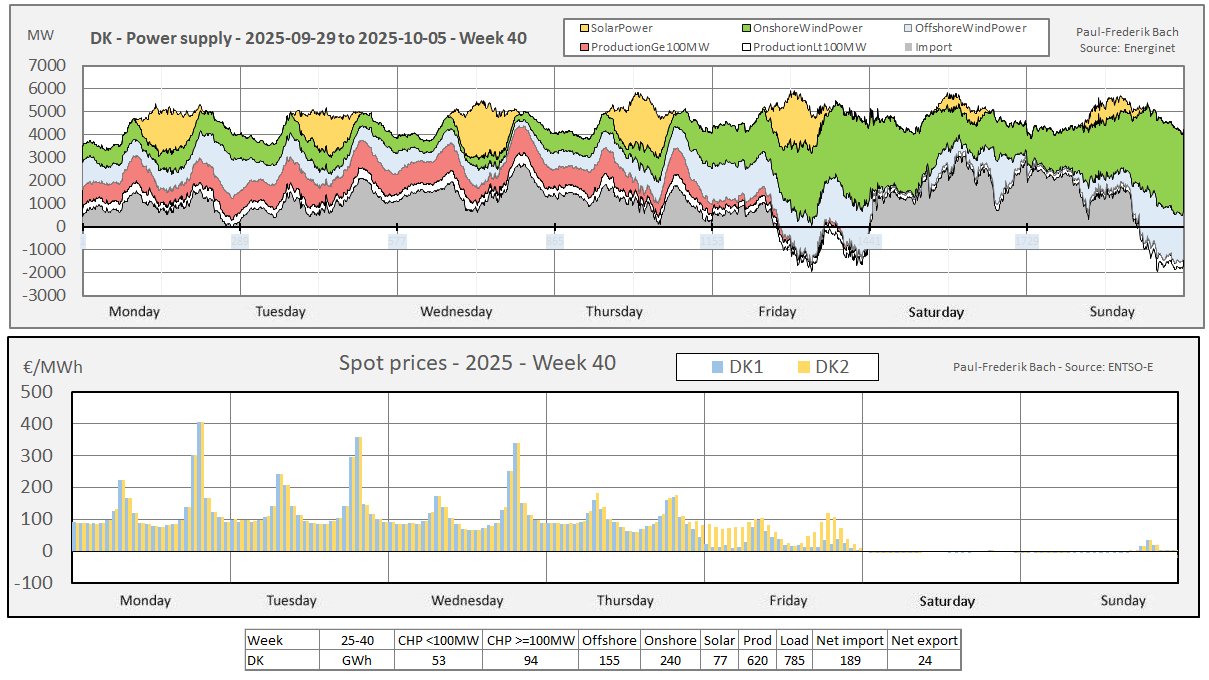Click the ProductionLt100MW legend swatch
The image size is (1209, 680).
tap(746, 47)
